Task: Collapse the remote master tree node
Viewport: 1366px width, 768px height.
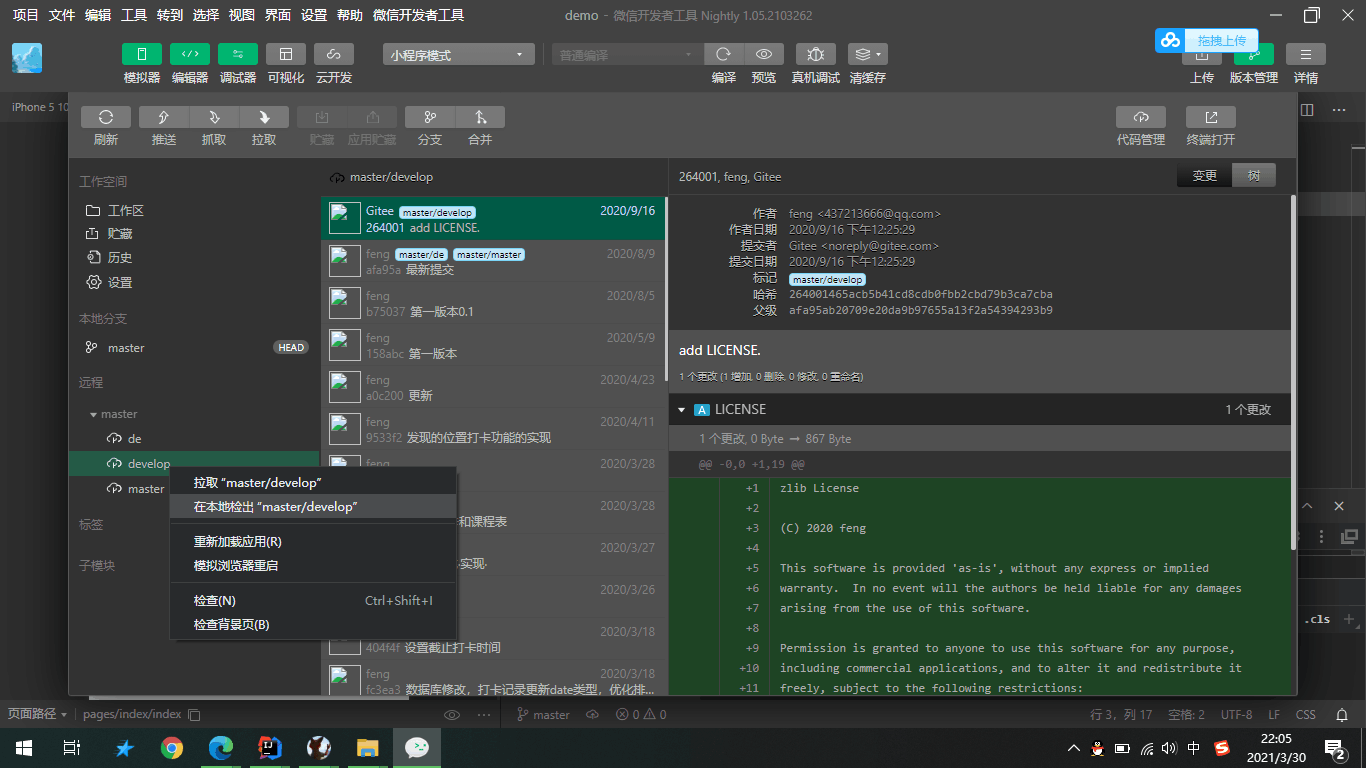Action: coord(93,414)
